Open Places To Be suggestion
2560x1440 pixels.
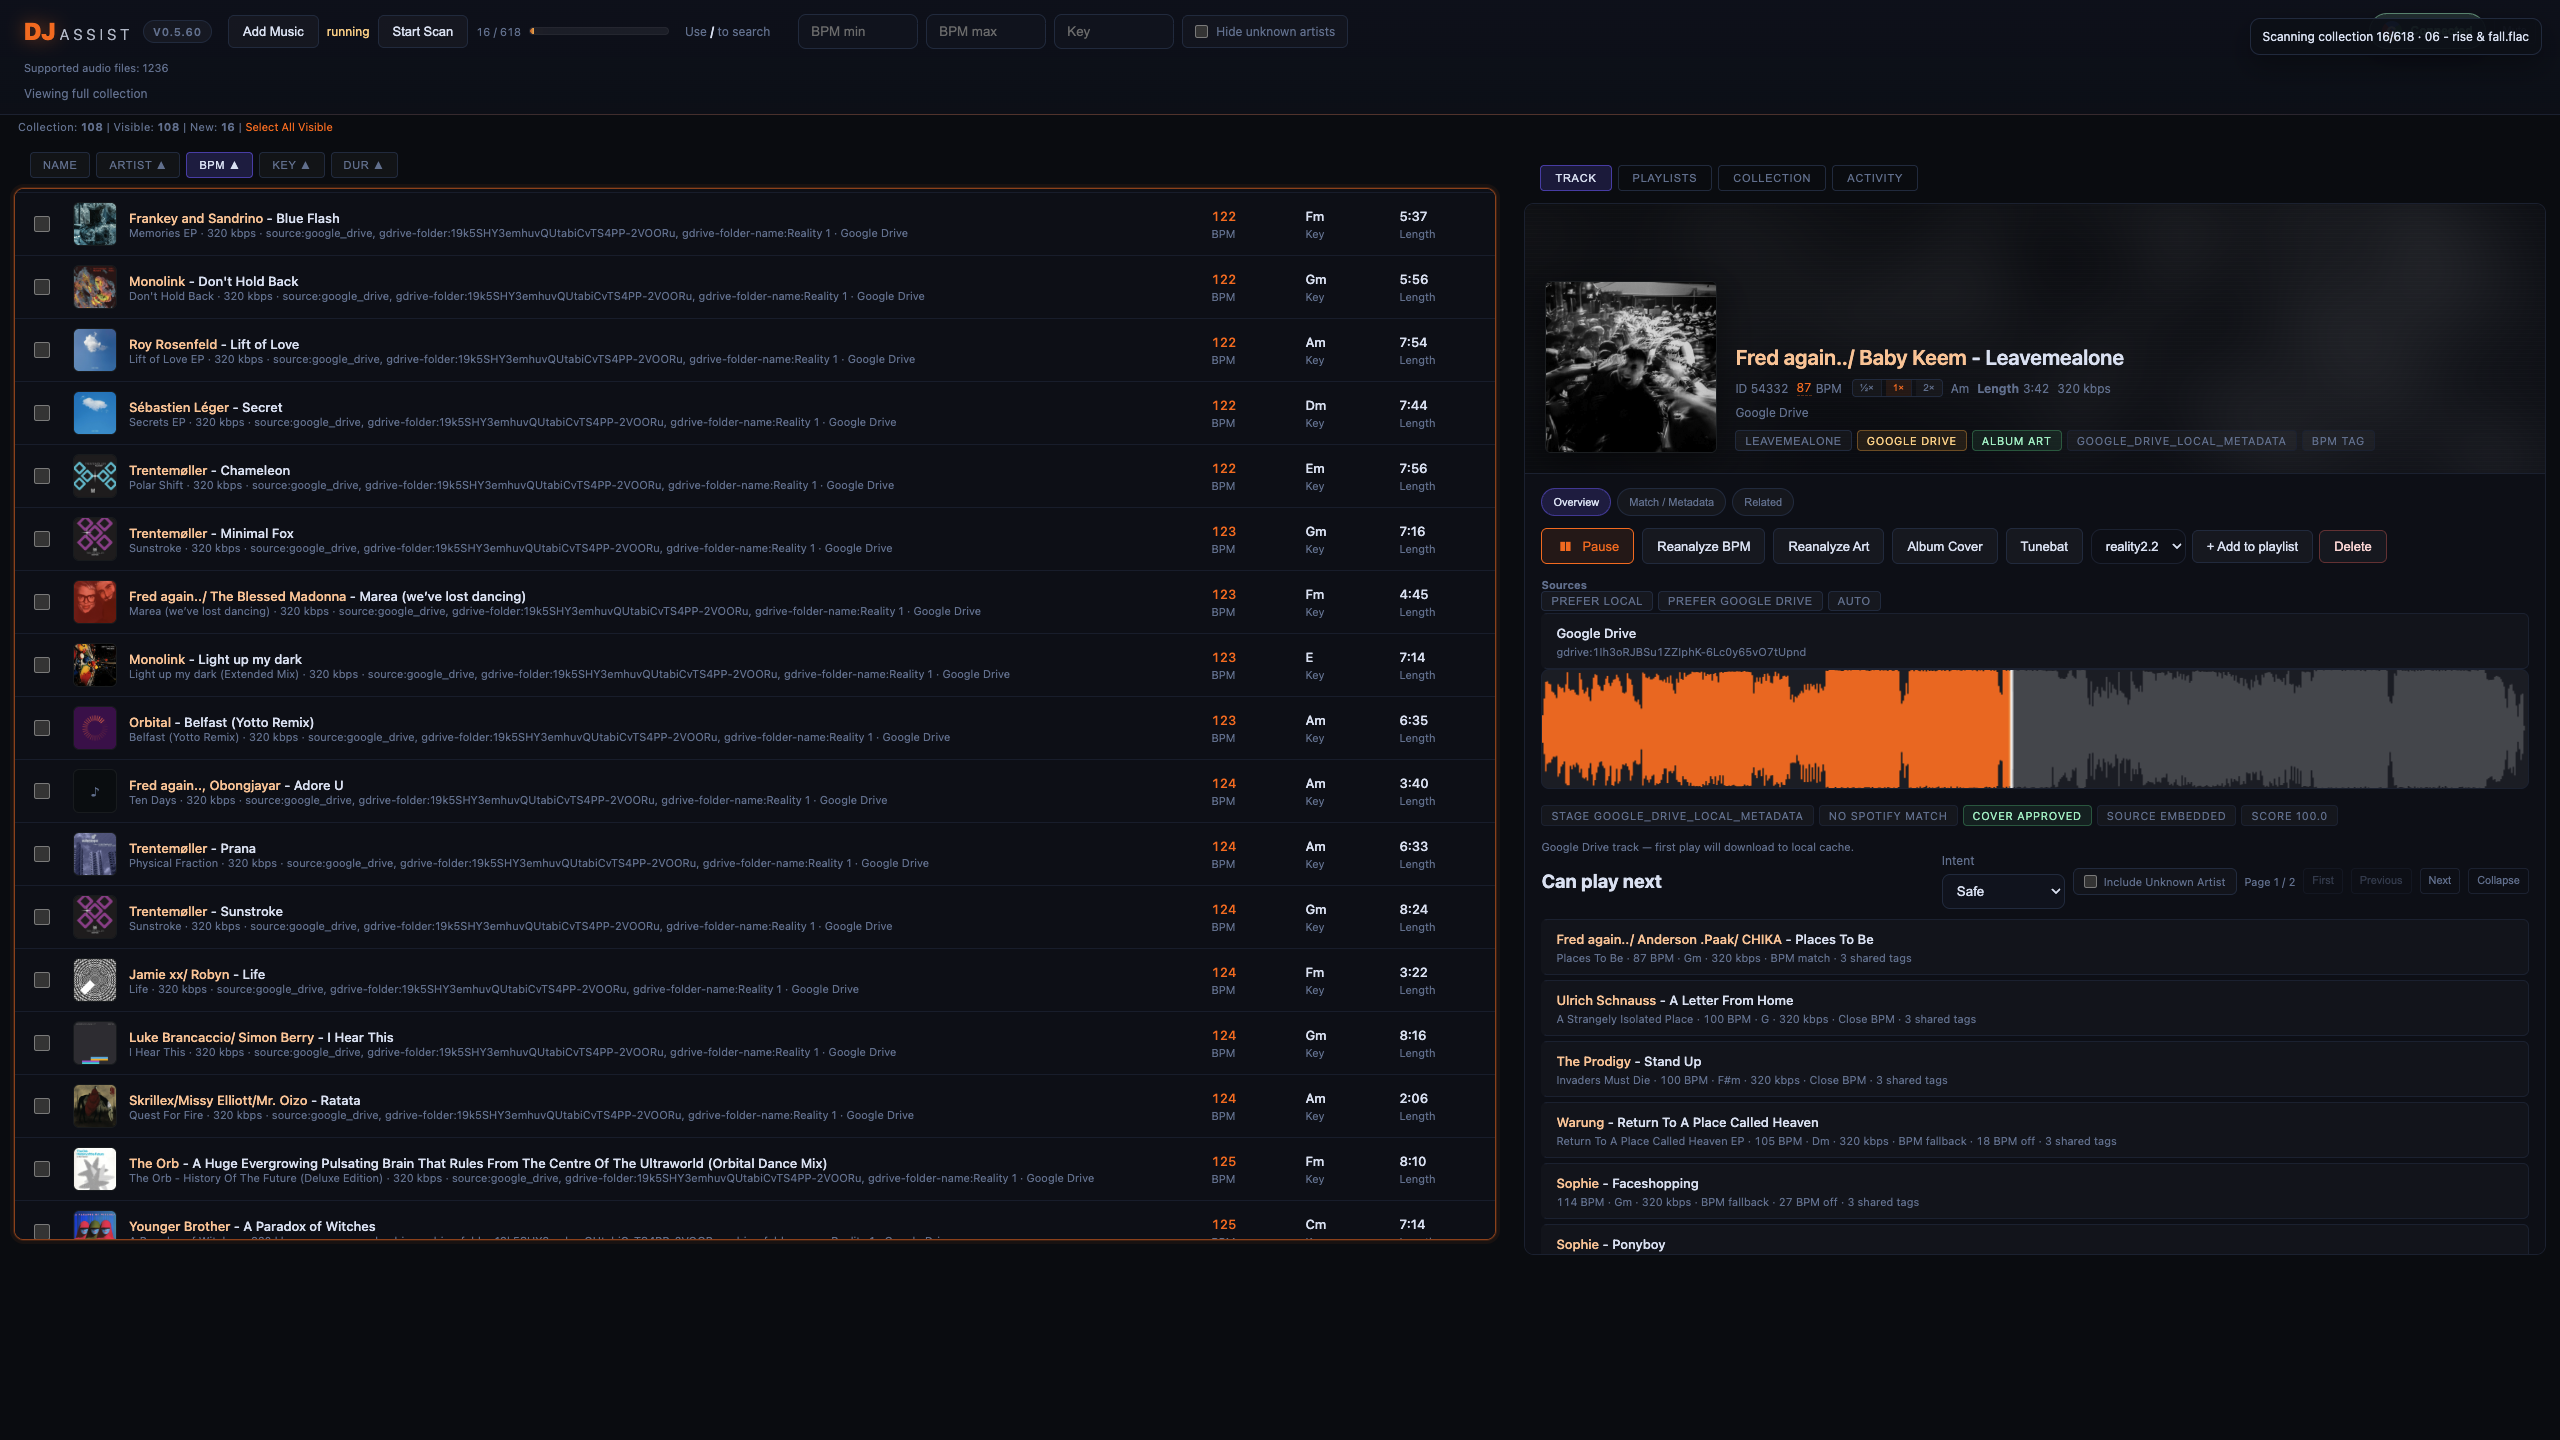[2034, 947]
